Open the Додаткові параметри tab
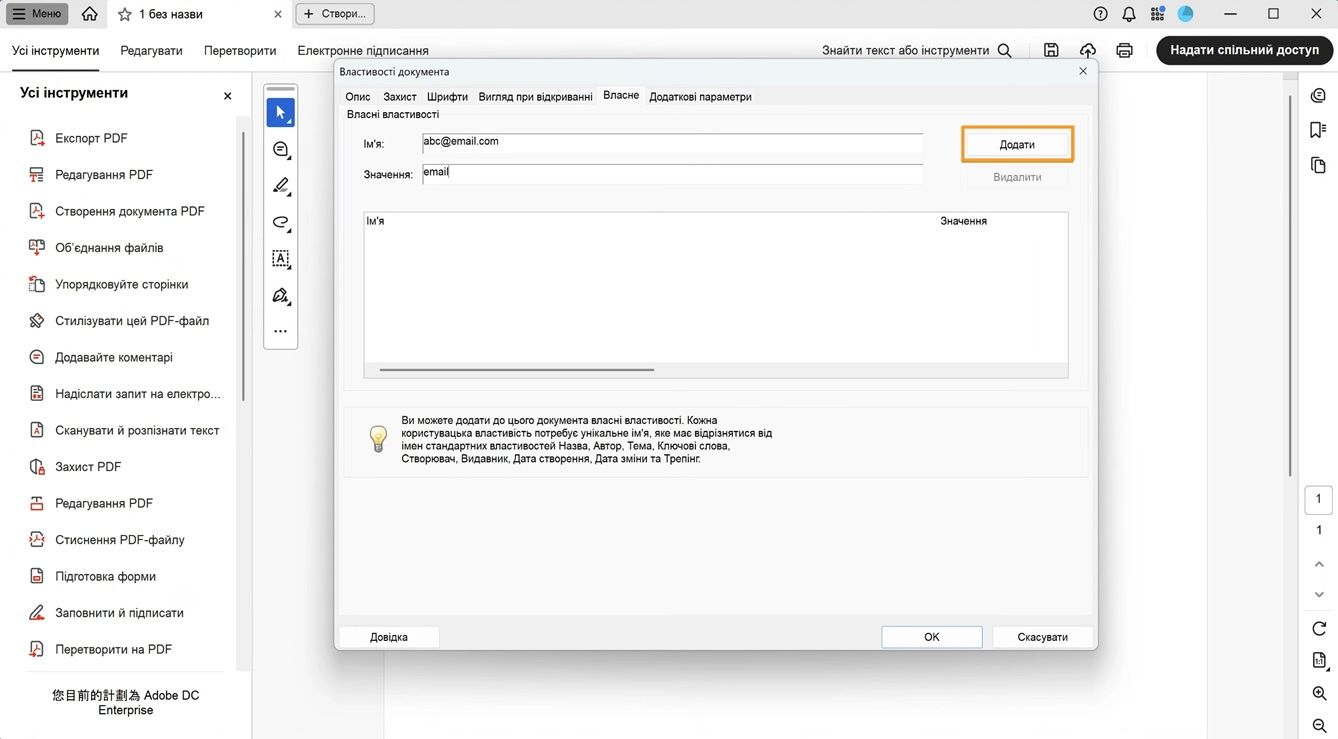The height and width of the screenshot is (739, 1338). (x=700, y=97)
